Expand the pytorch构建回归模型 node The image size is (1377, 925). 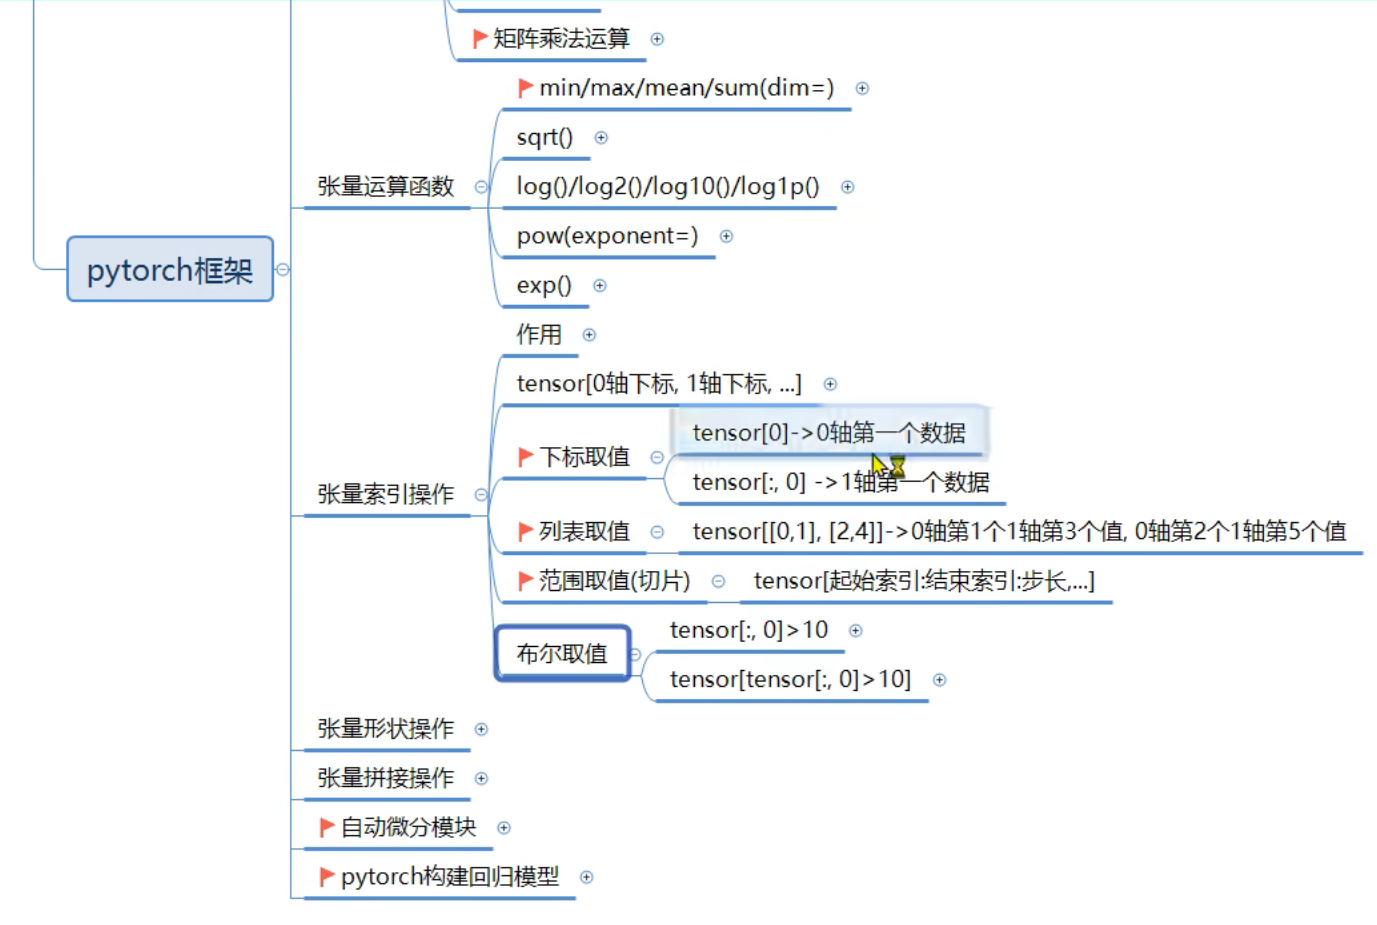[587, 877]
